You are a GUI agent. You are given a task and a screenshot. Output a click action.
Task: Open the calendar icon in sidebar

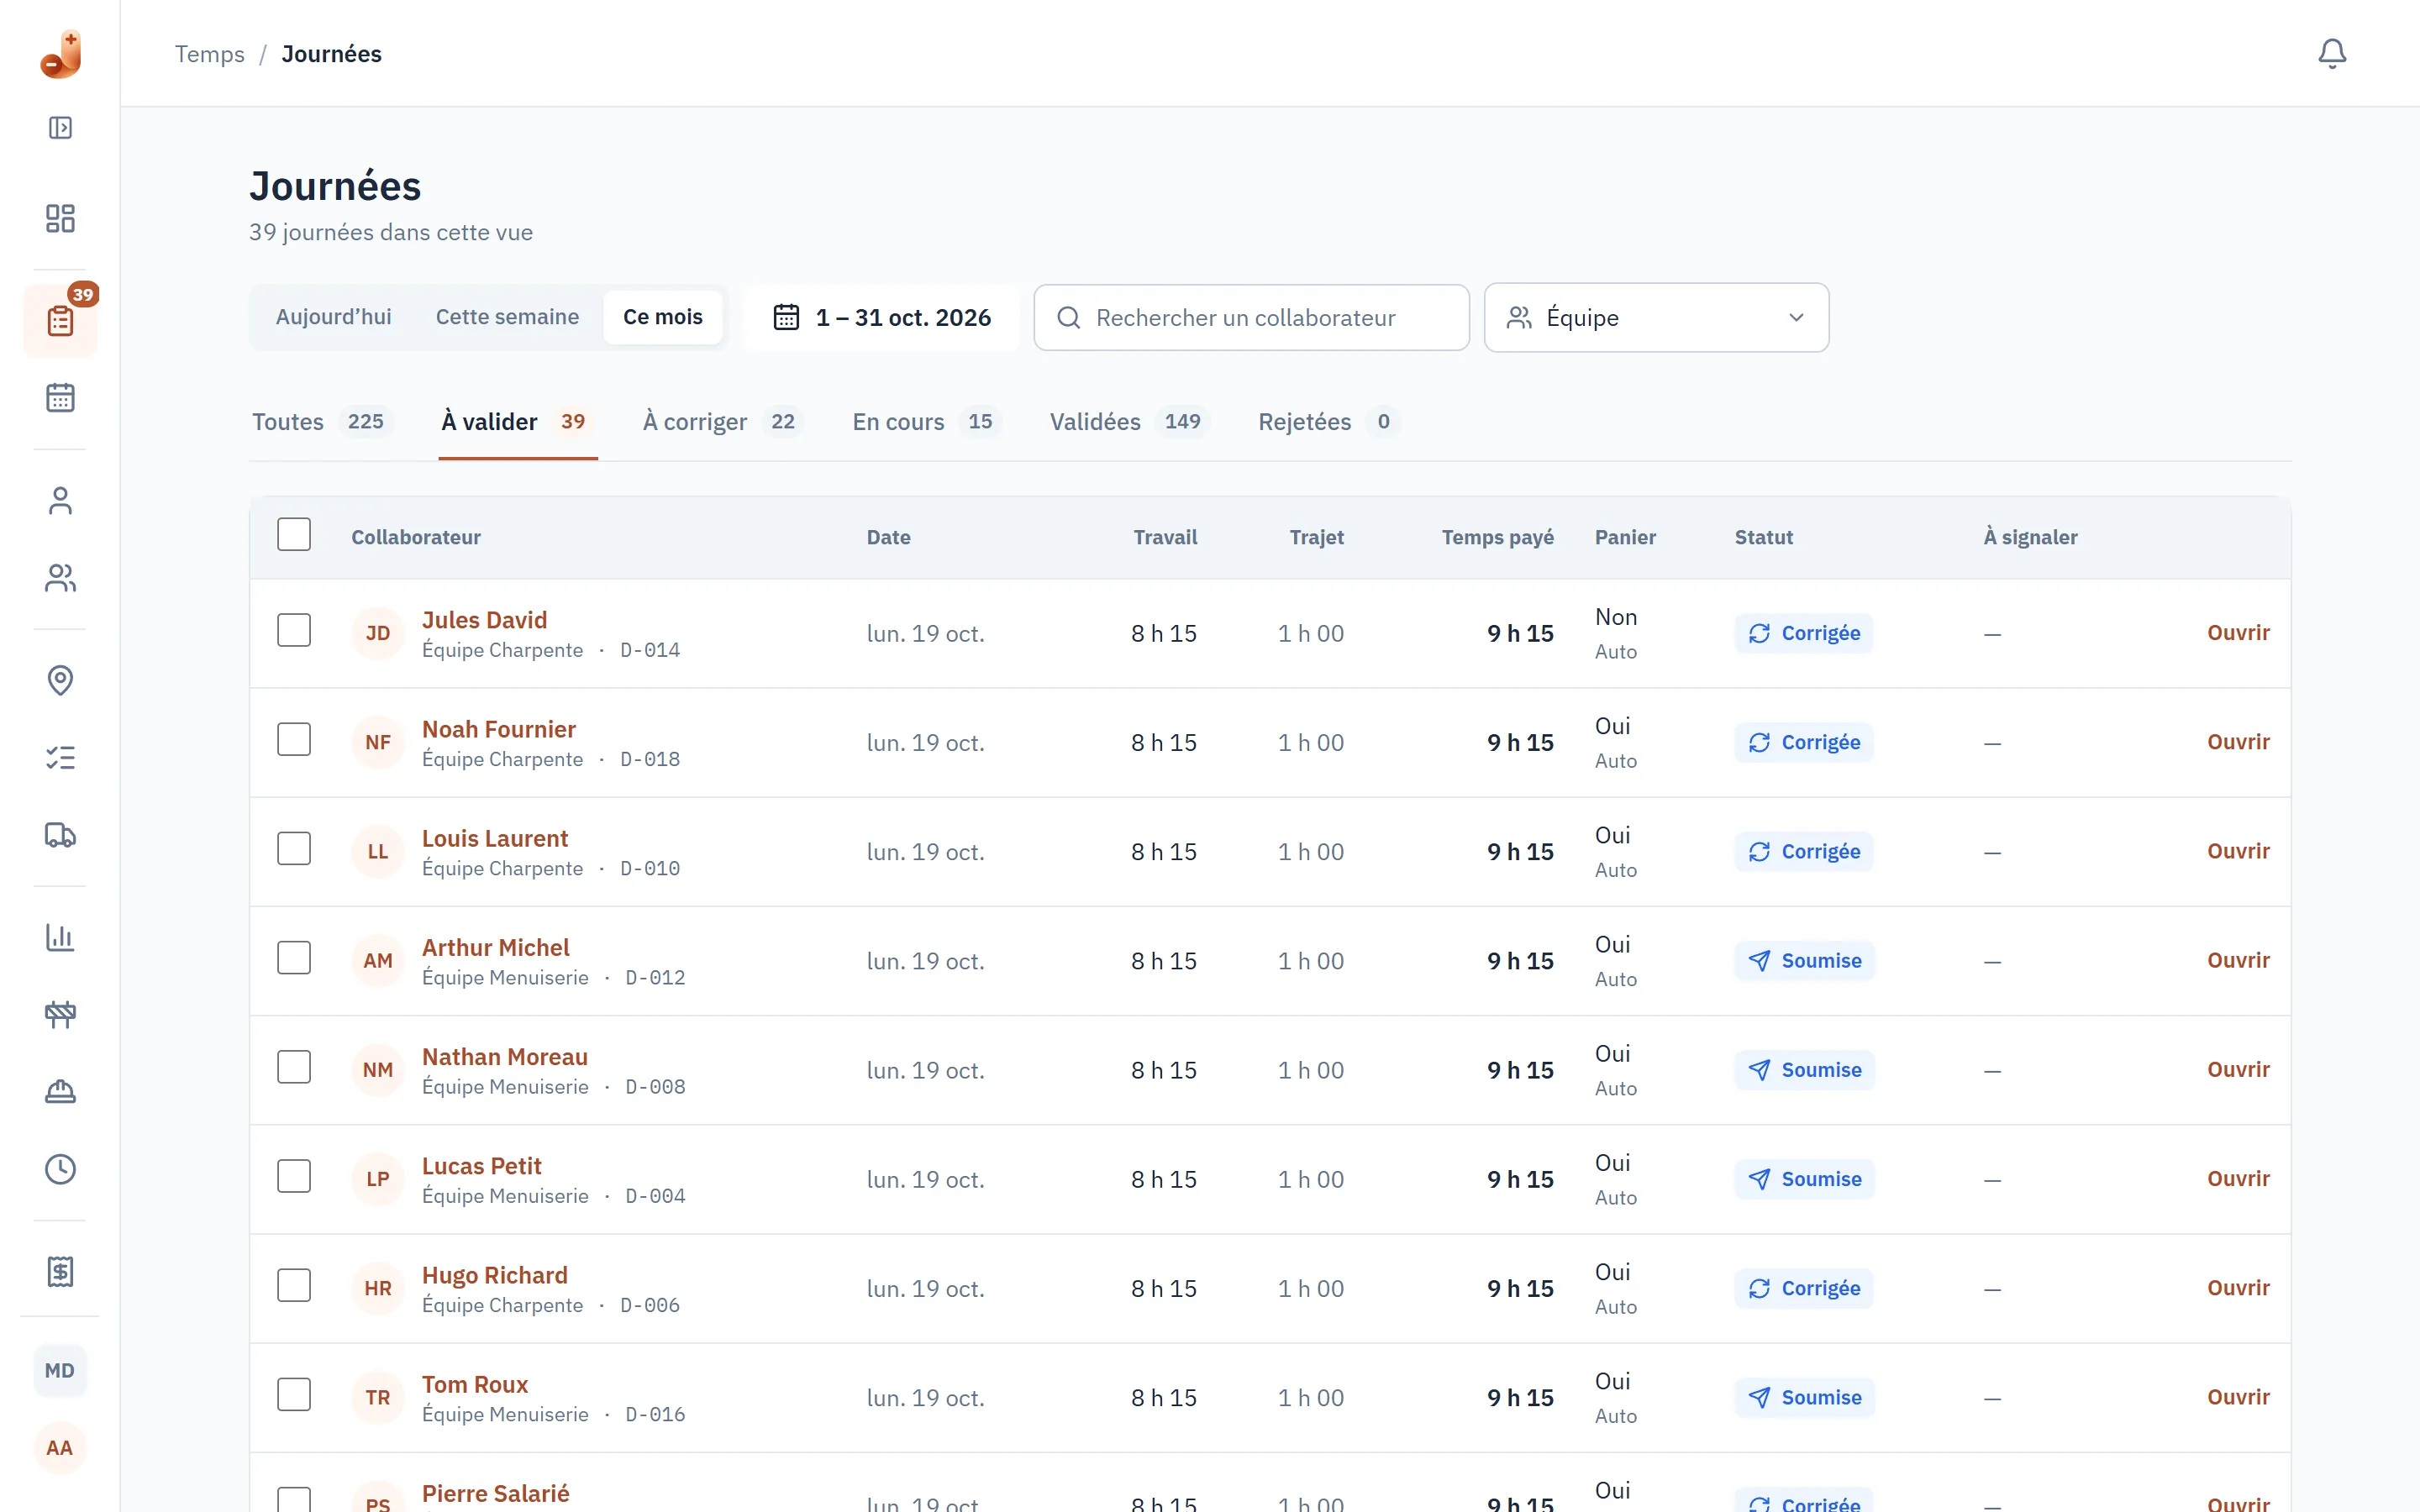(60, 397)
